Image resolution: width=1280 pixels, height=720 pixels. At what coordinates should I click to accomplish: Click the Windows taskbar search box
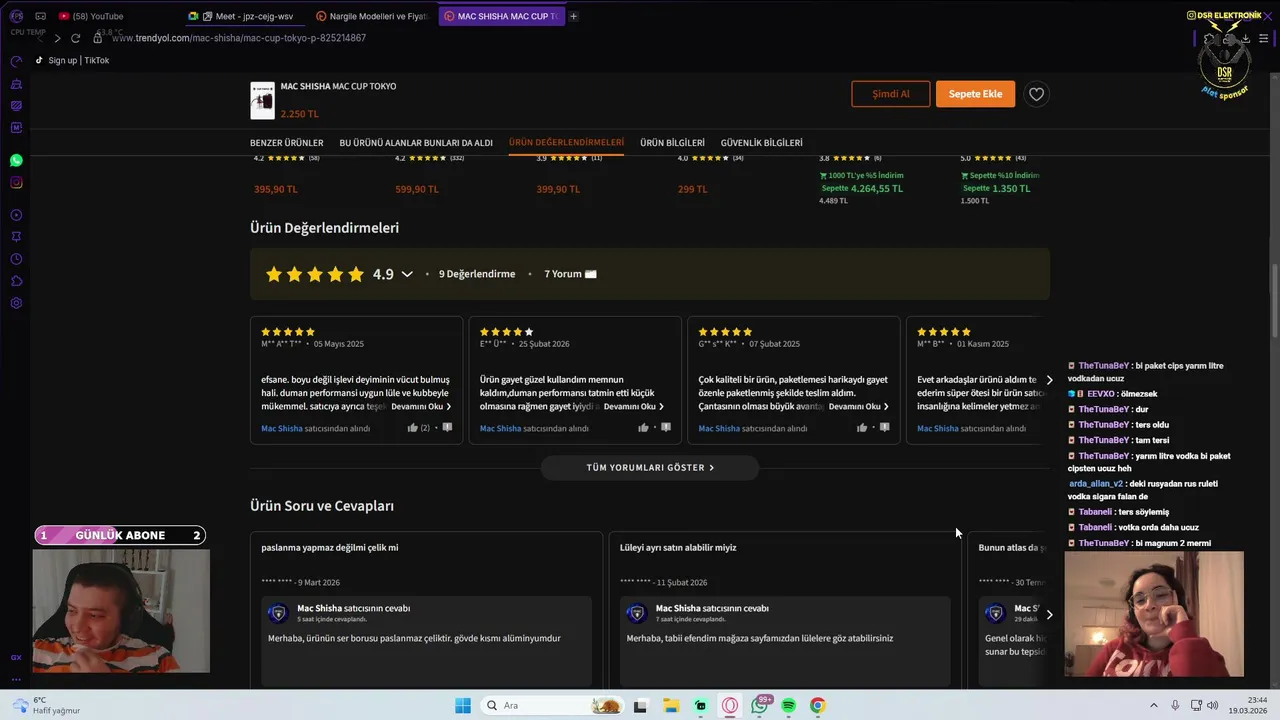pos(553,706)
